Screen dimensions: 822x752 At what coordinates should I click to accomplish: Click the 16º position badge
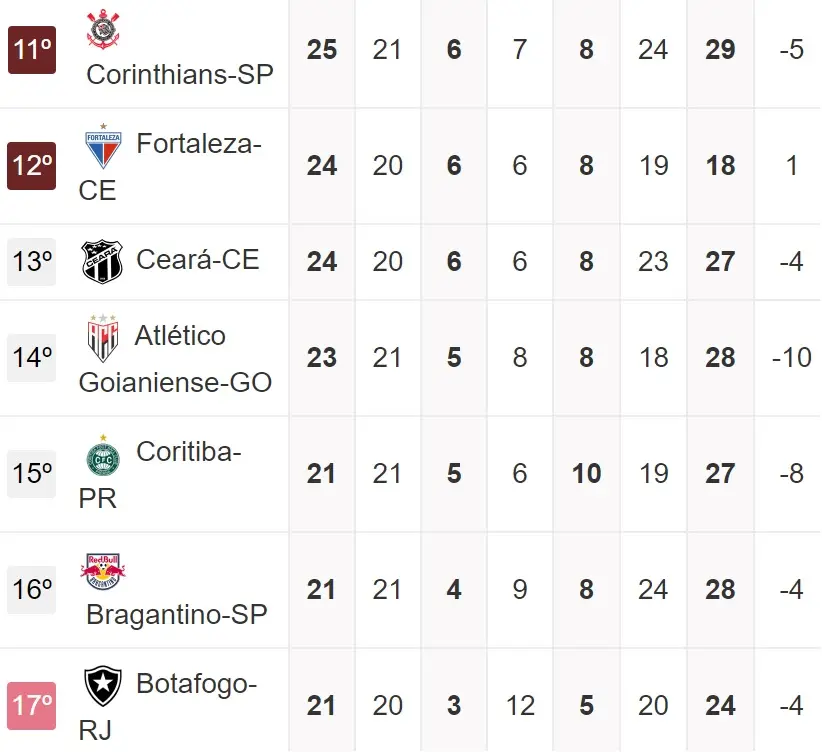click(32, 590)
